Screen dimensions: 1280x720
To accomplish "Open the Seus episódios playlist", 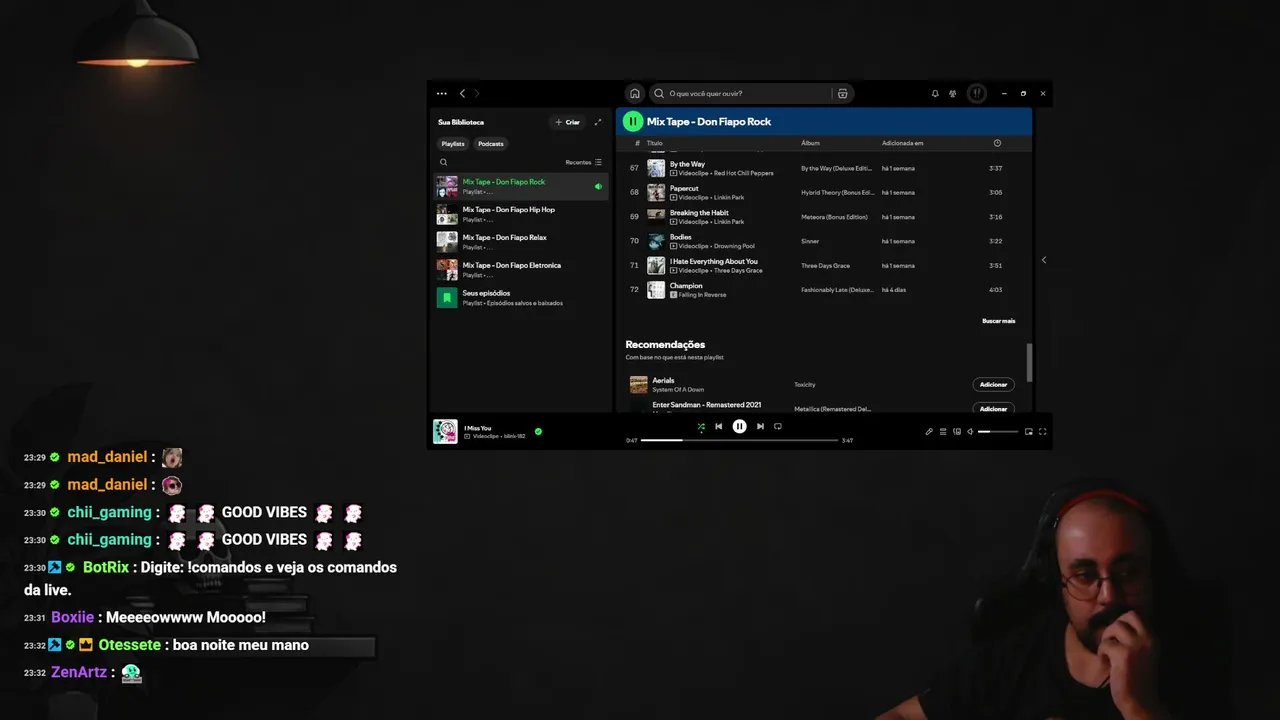I will [521, 298].
